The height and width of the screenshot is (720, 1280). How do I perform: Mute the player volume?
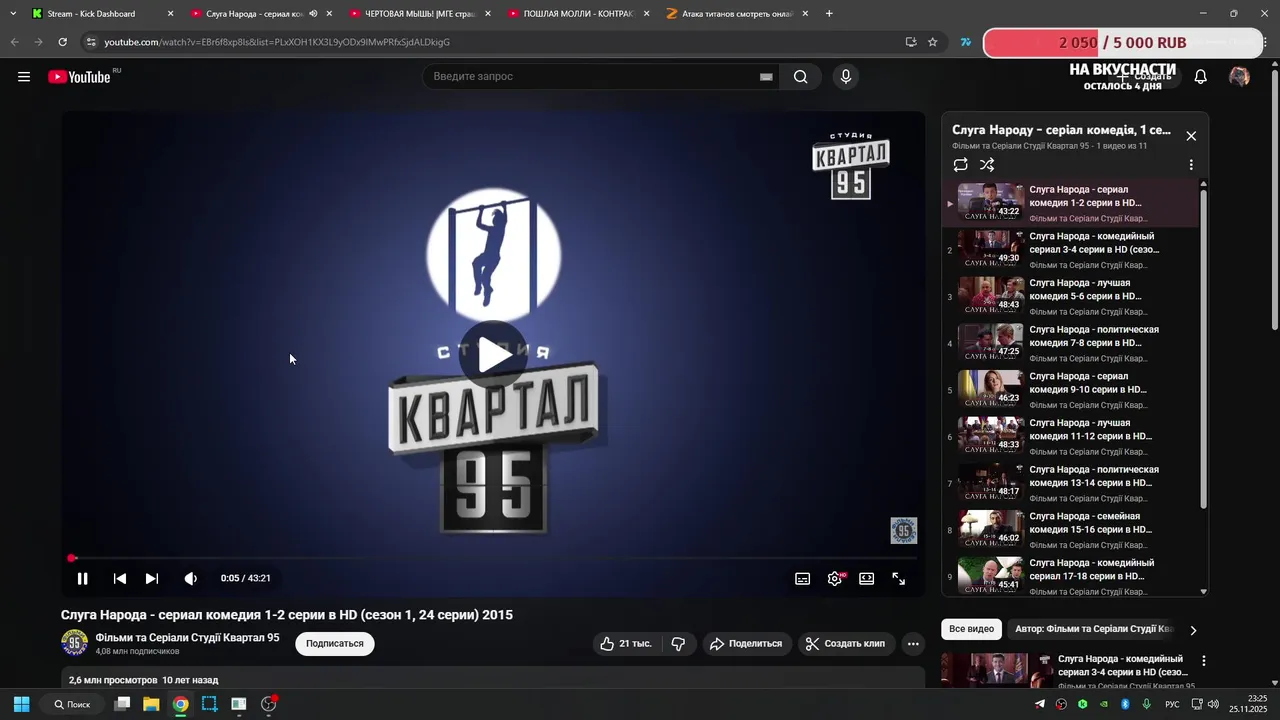click(x=191, y=578)
